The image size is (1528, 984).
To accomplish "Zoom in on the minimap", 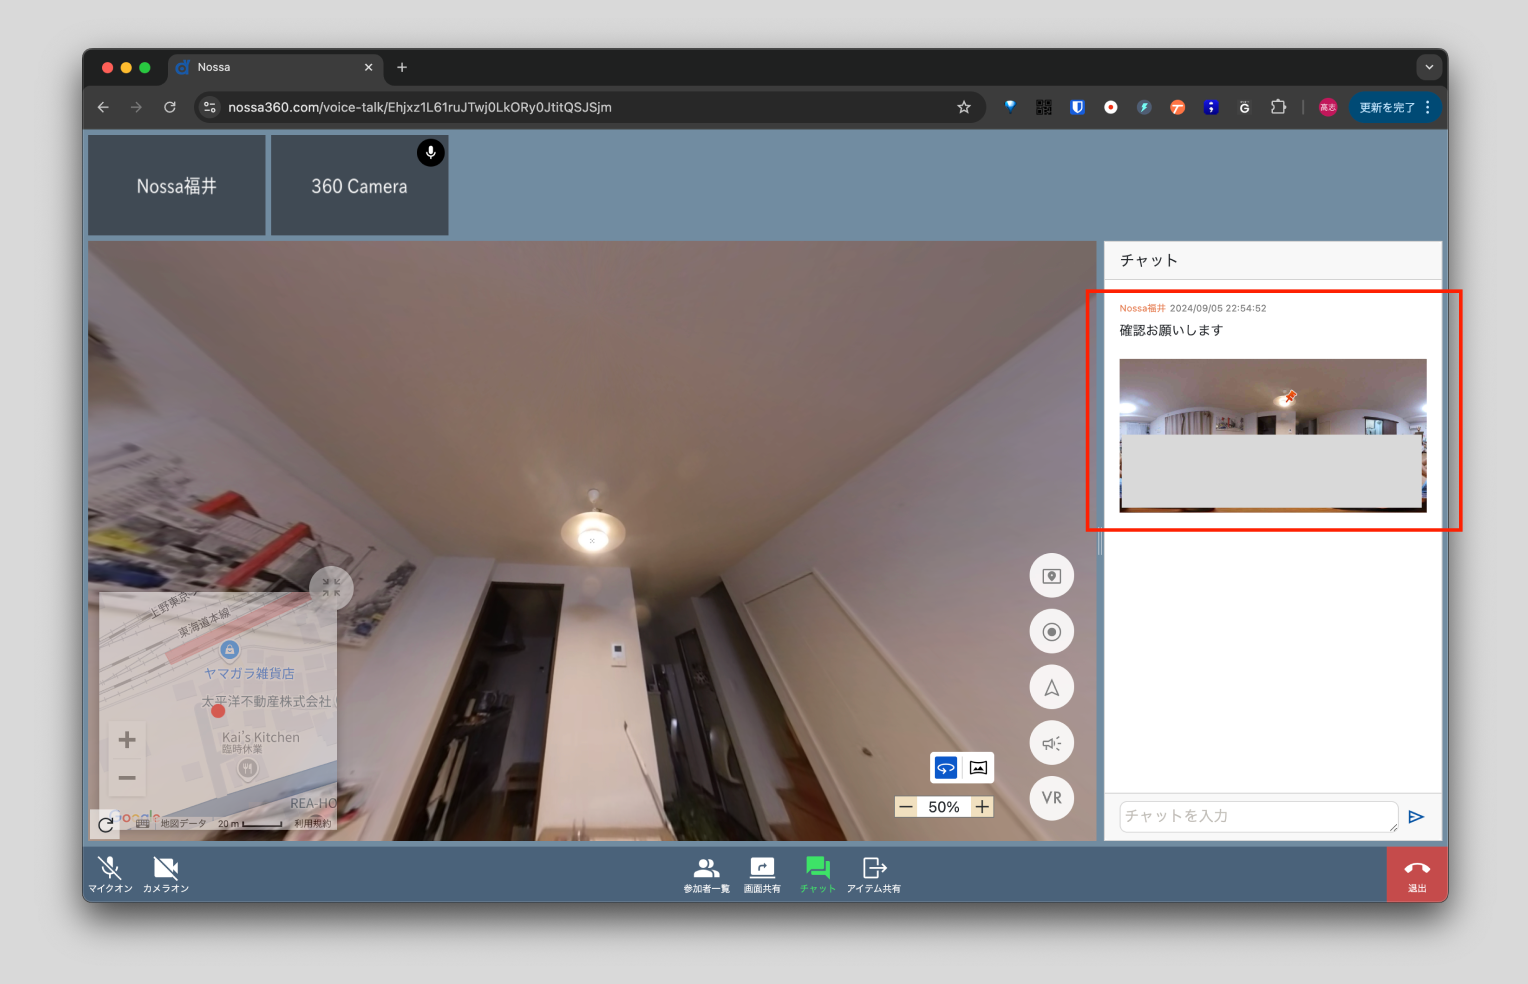I will [127, 740].
